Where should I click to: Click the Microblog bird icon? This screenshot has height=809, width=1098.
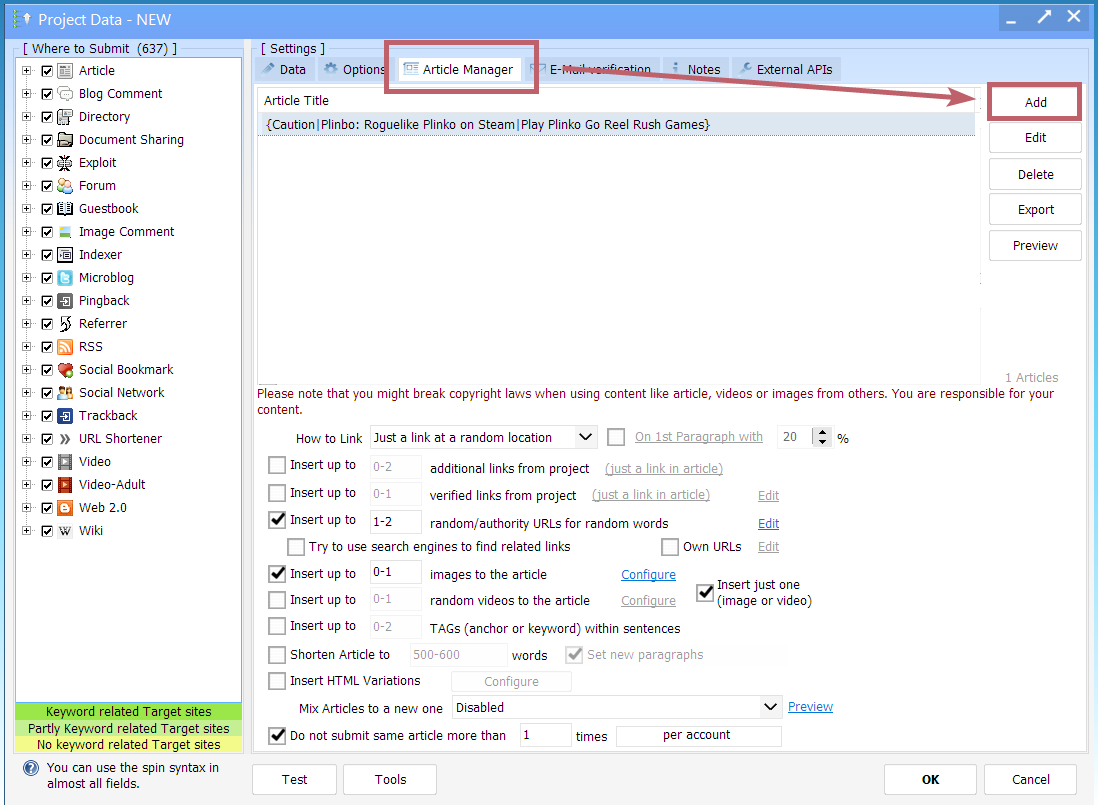click(x=65, y=278)
